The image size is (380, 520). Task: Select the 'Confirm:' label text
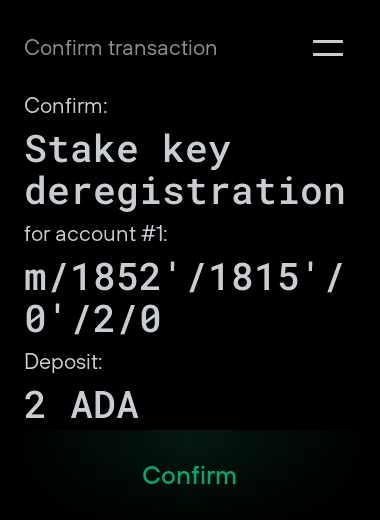click(66, 106)
